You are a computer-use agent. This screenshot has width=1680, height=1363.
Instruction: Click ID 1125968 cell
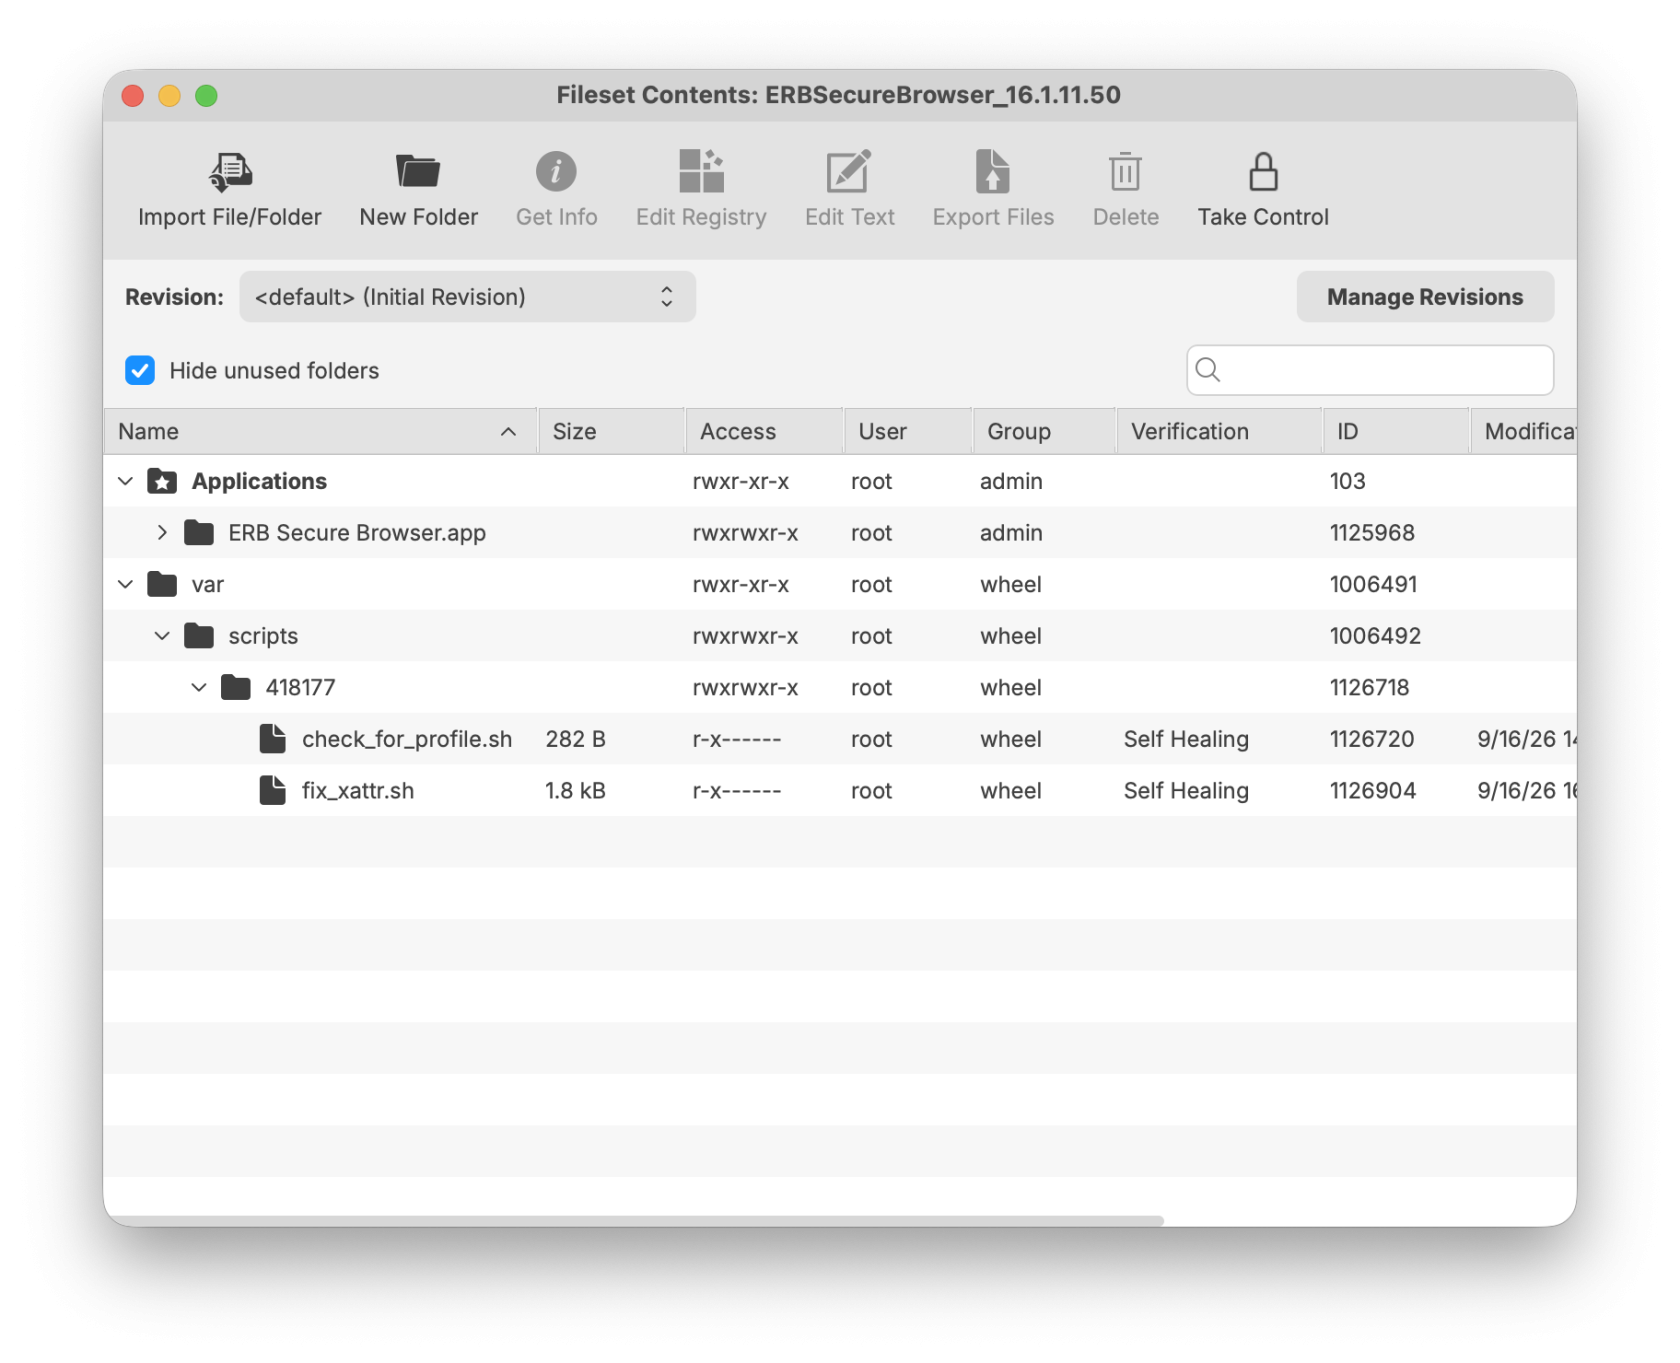coord(1372,533)
